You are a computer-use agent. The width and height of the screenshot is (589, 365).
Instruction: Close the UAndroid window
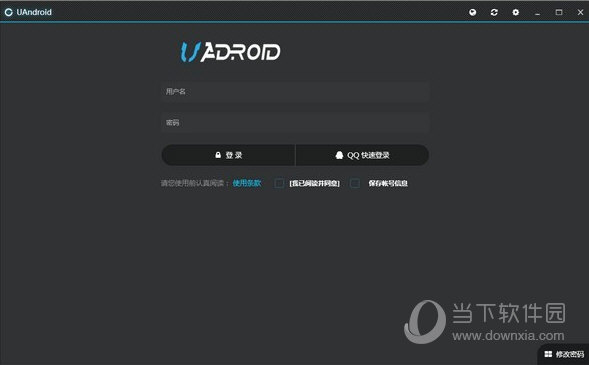(x=580, y=12)
